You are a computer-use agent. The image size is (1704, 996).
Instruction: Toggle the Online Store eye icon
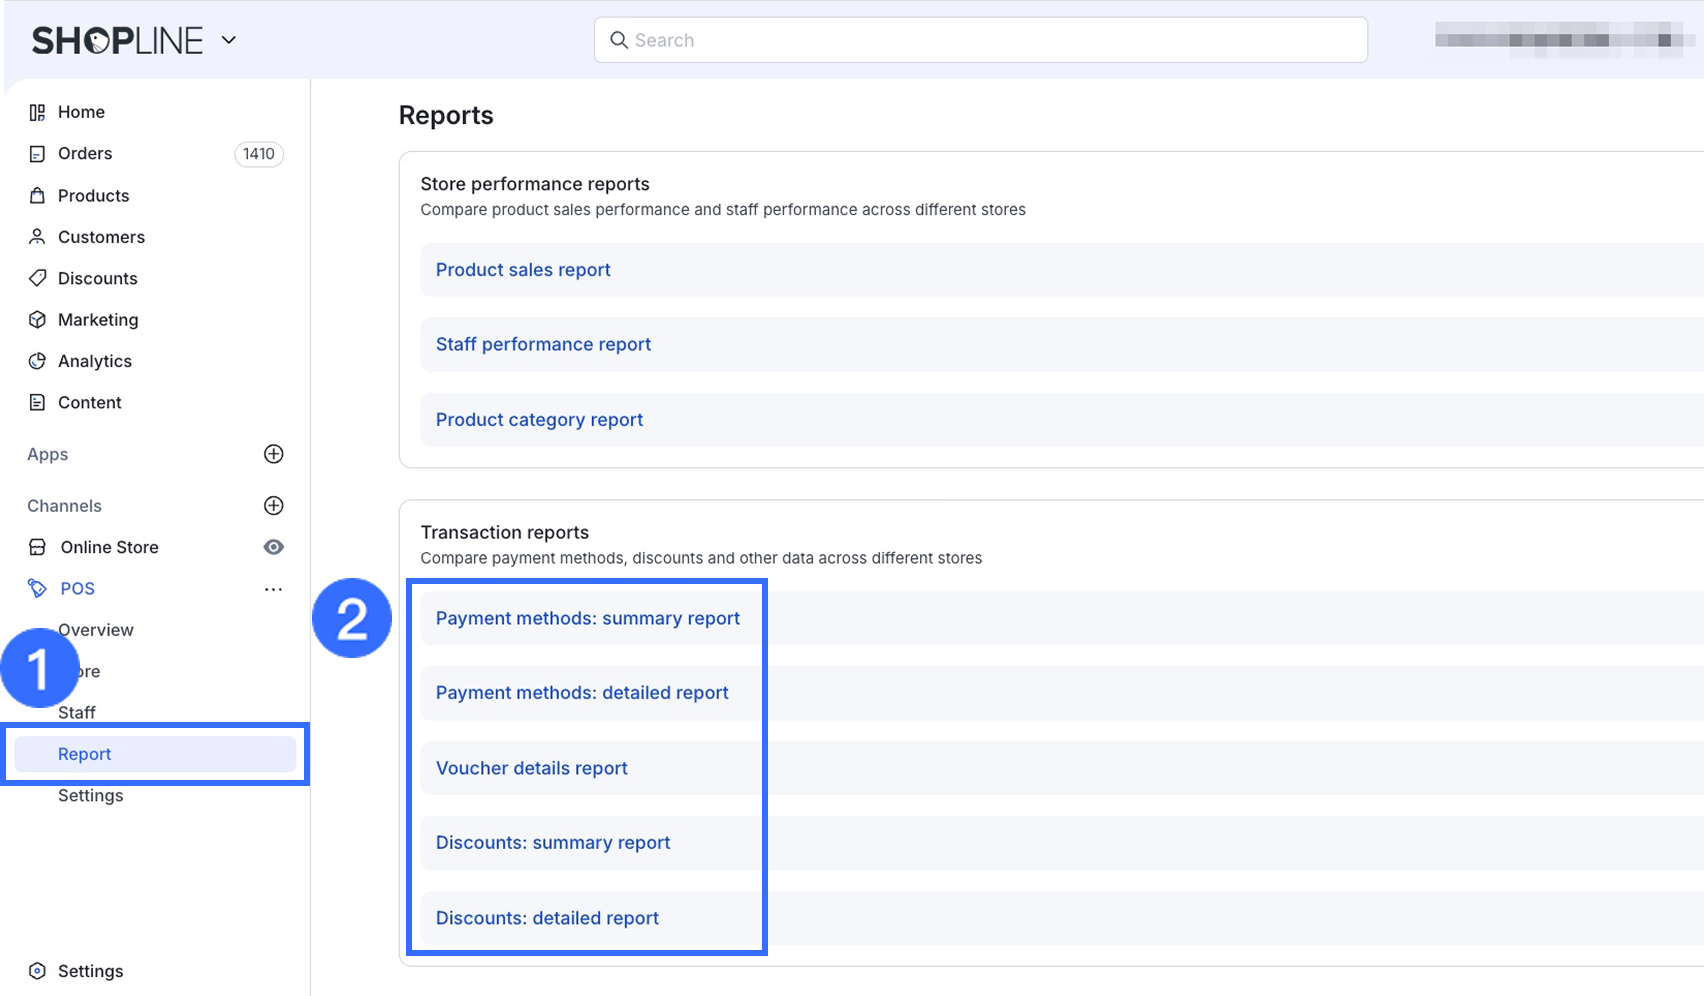pyautogui.click(x=273, y=547)
